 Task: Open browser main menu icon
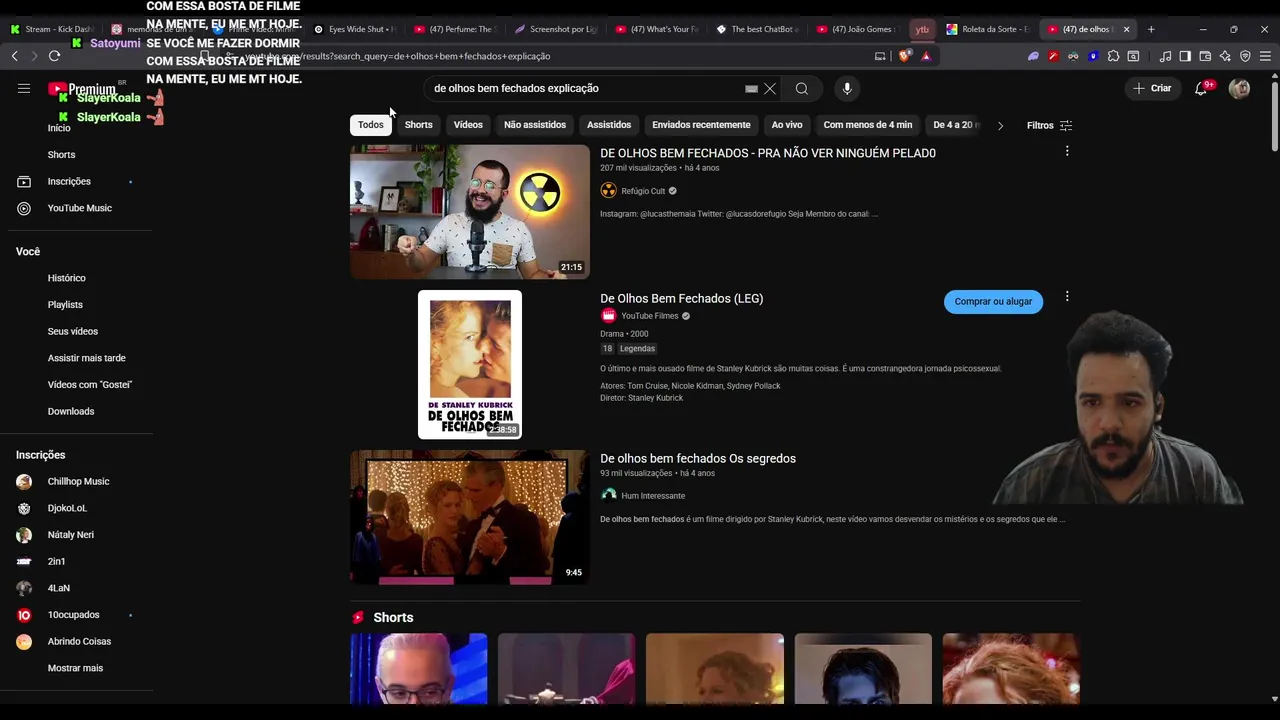click(x=1265, y=56)
